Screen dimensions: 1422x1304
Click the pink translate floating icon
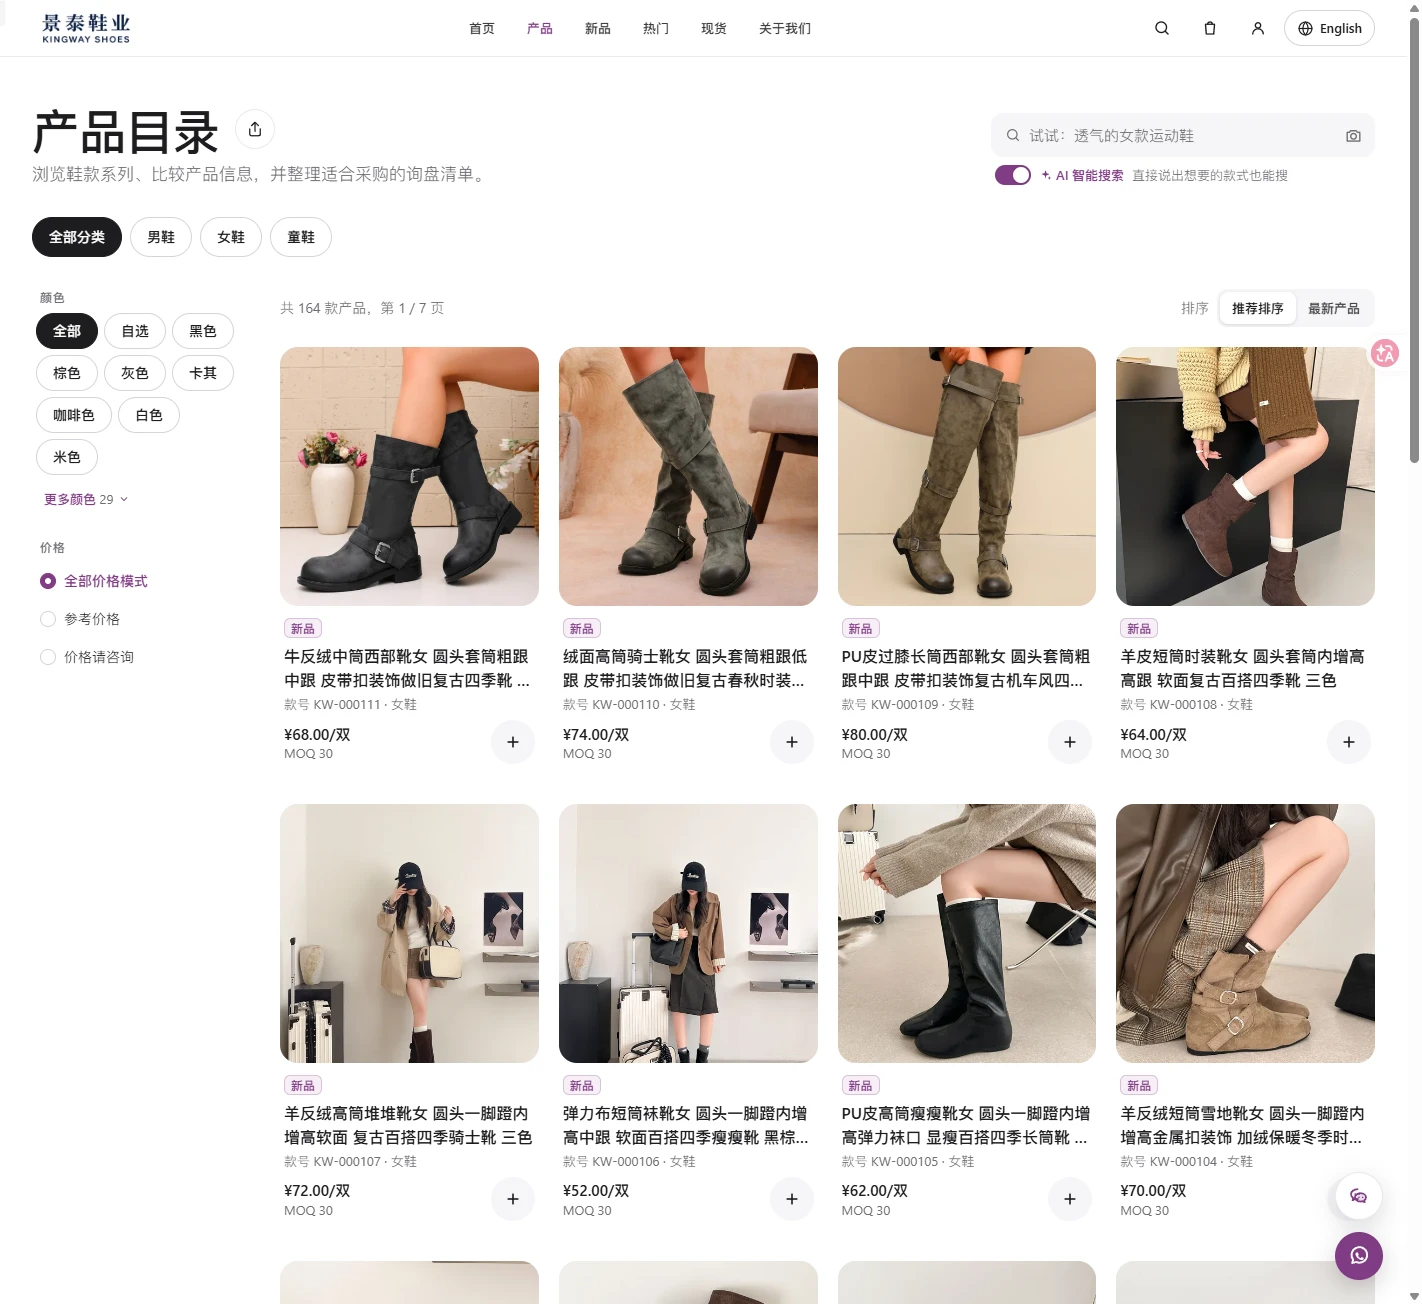tap(1385, 353)
